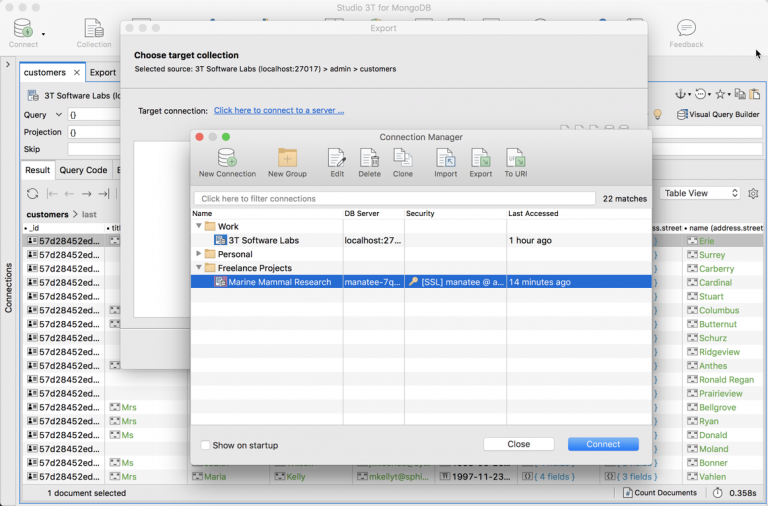The width and height of the screenshot is (768, 506).
Task: Collapse the Work folder group
Action: point(198,227)
